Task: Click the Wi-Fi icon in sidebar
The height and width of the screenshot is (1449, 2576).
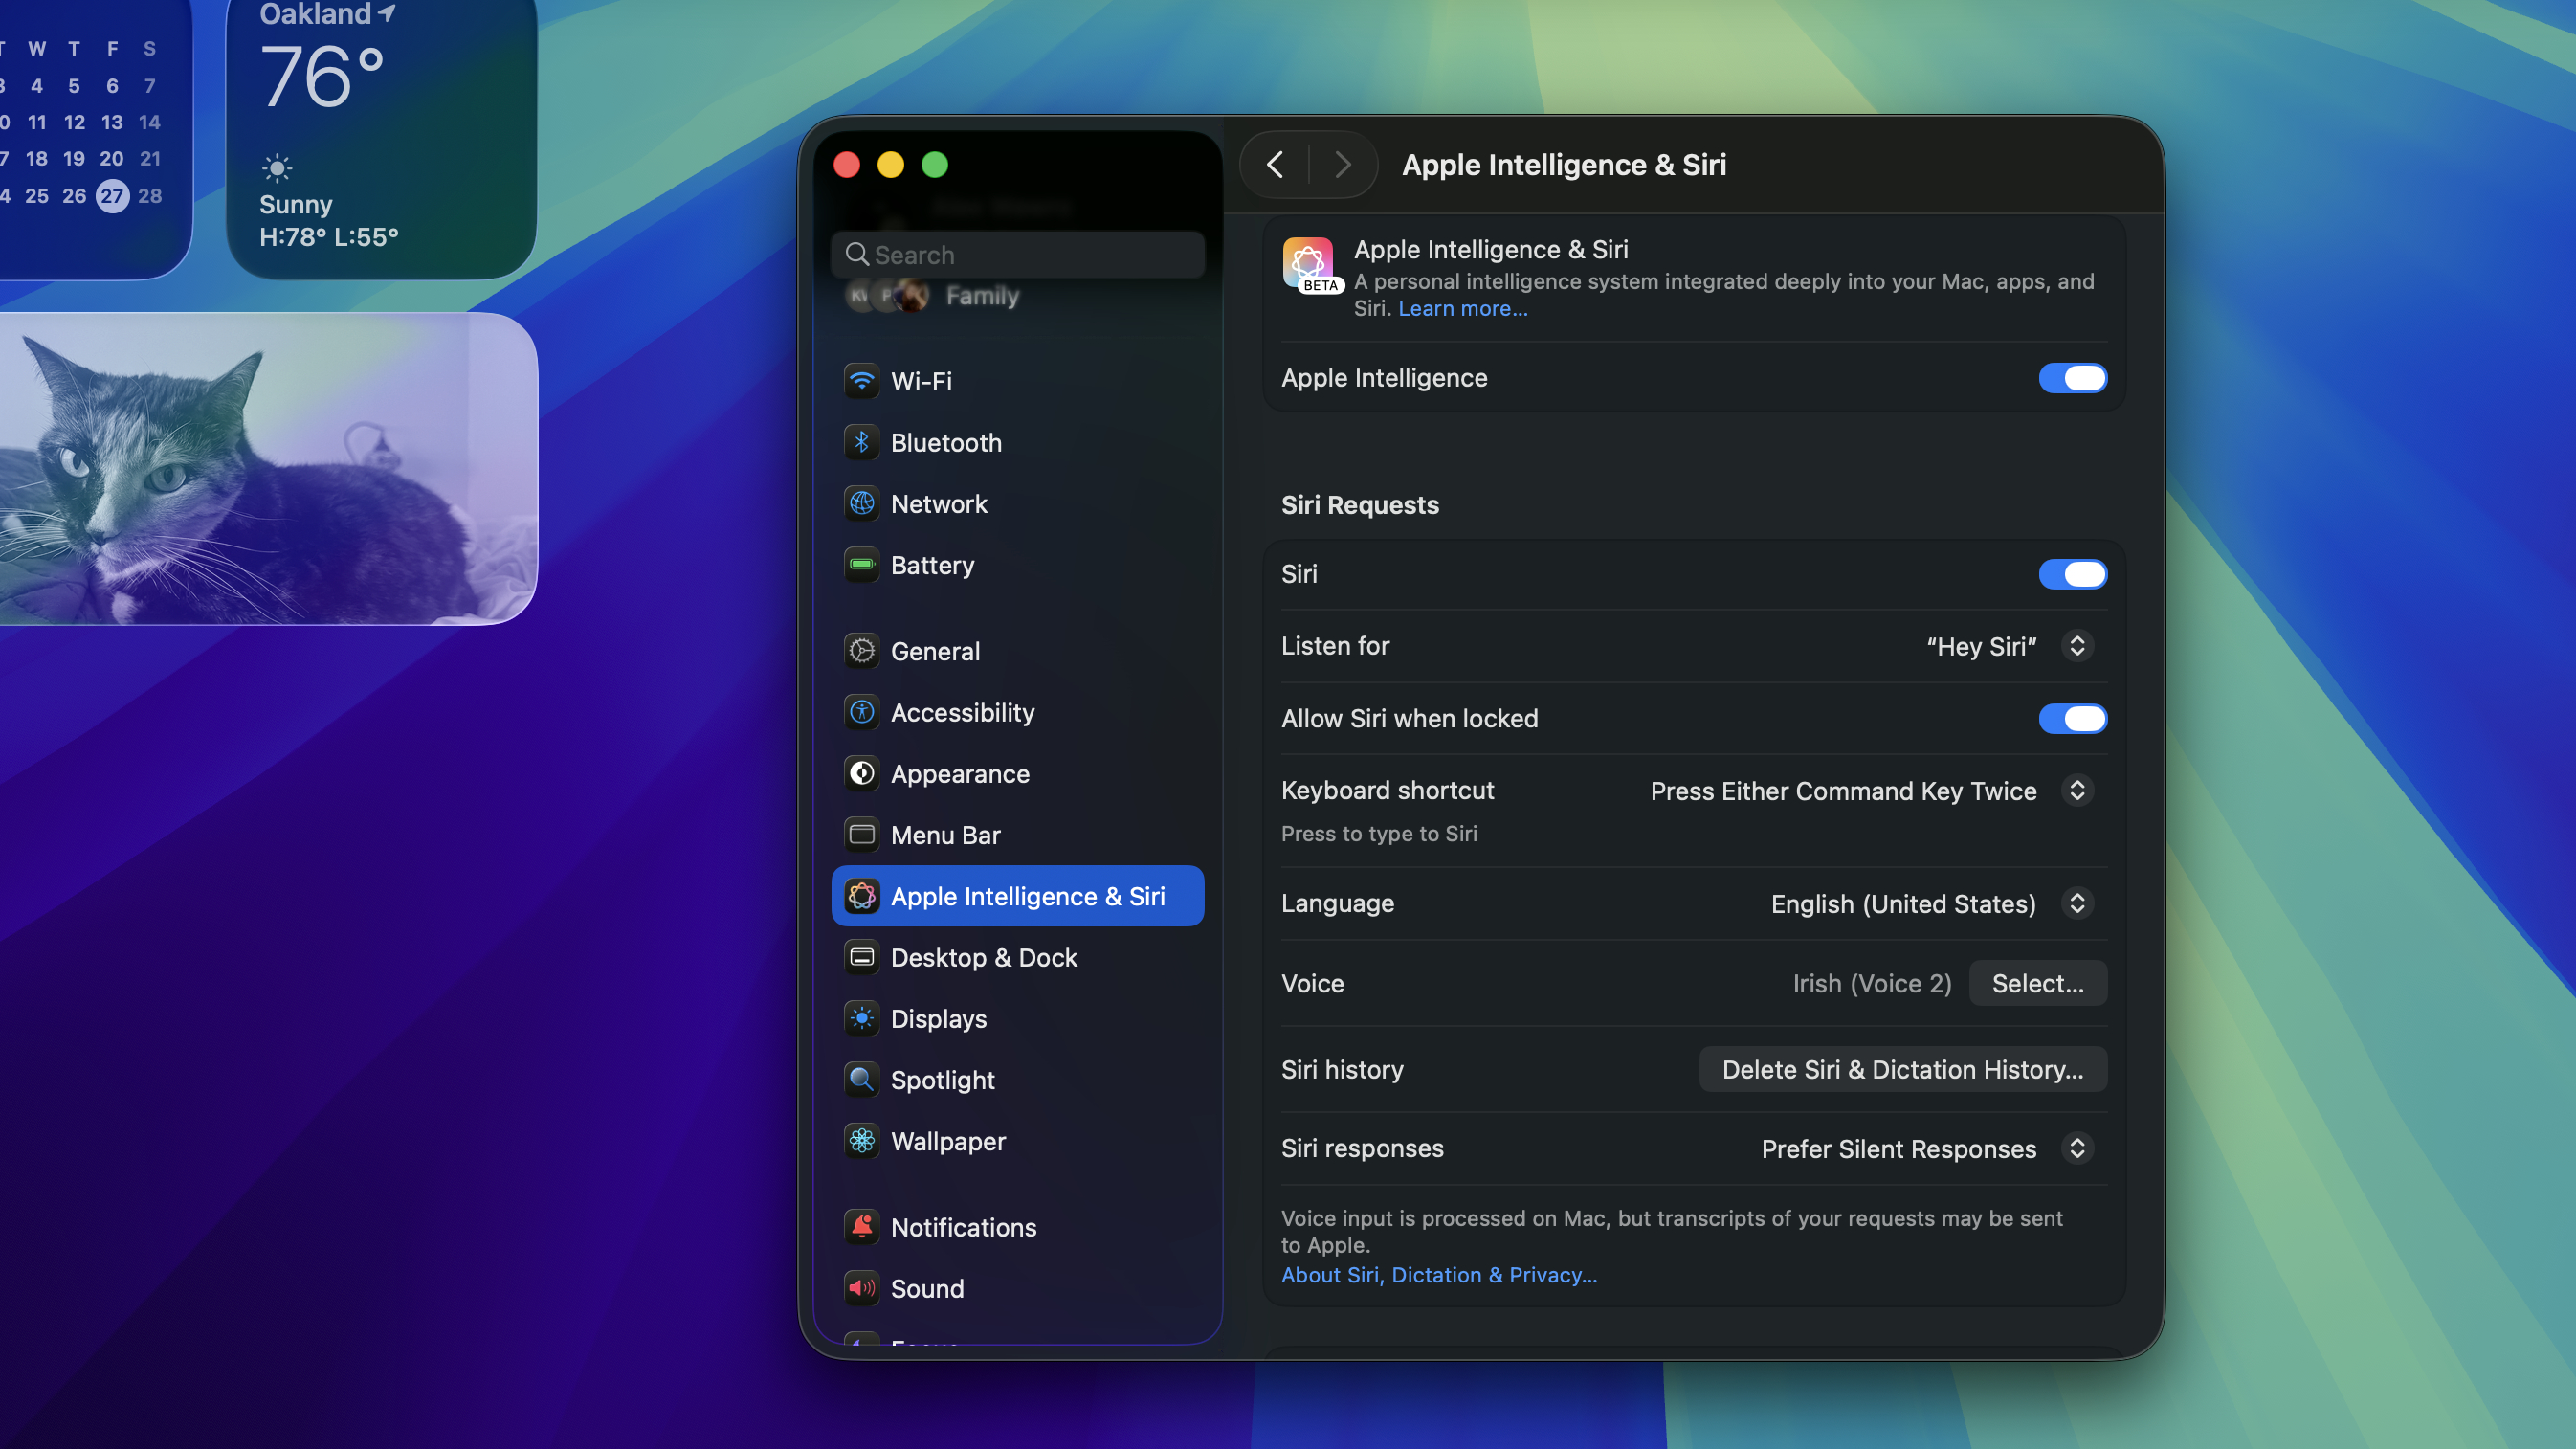Action: pos(861,381)
